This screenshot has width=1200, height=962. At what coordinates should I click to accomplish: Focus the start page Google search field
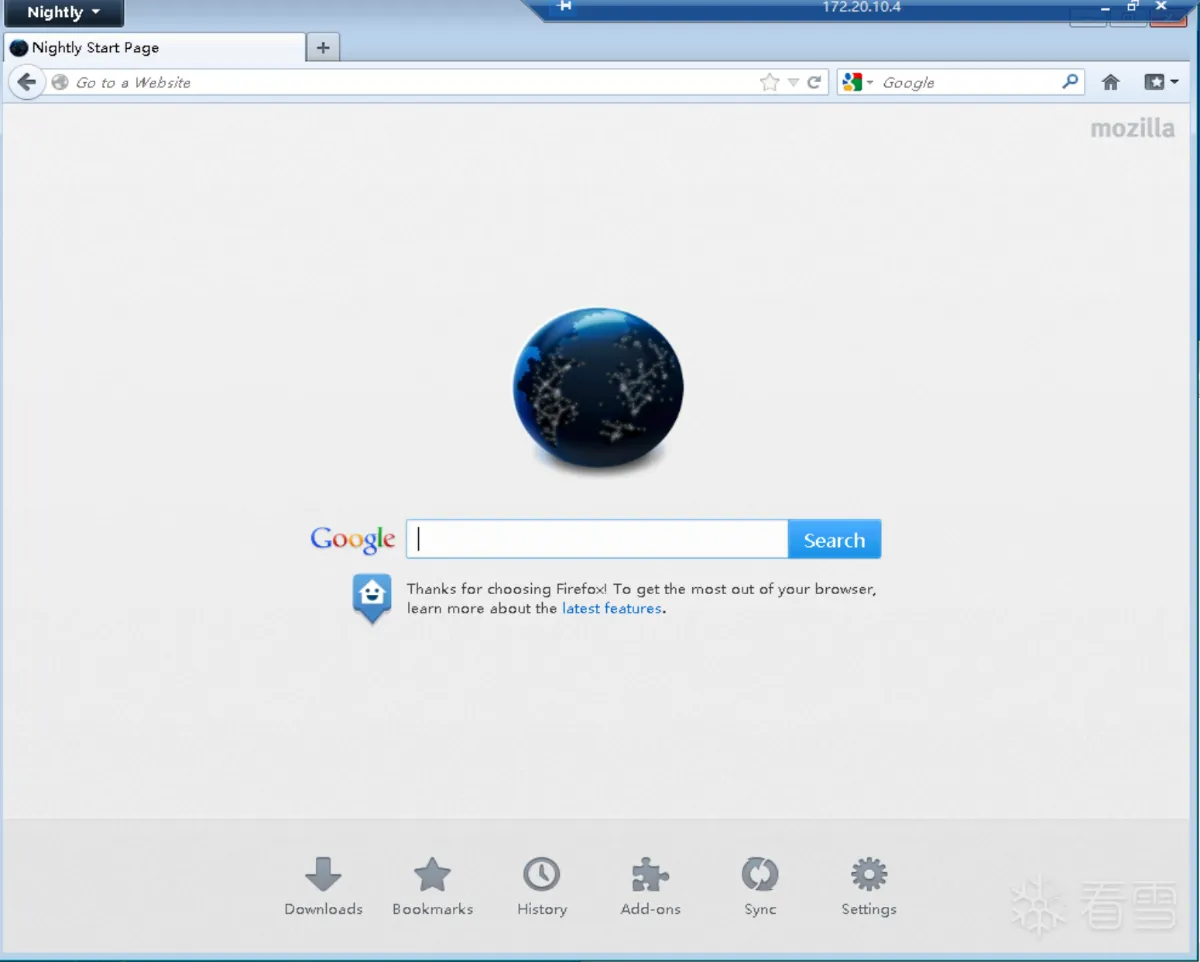click(x=597, y=539)
